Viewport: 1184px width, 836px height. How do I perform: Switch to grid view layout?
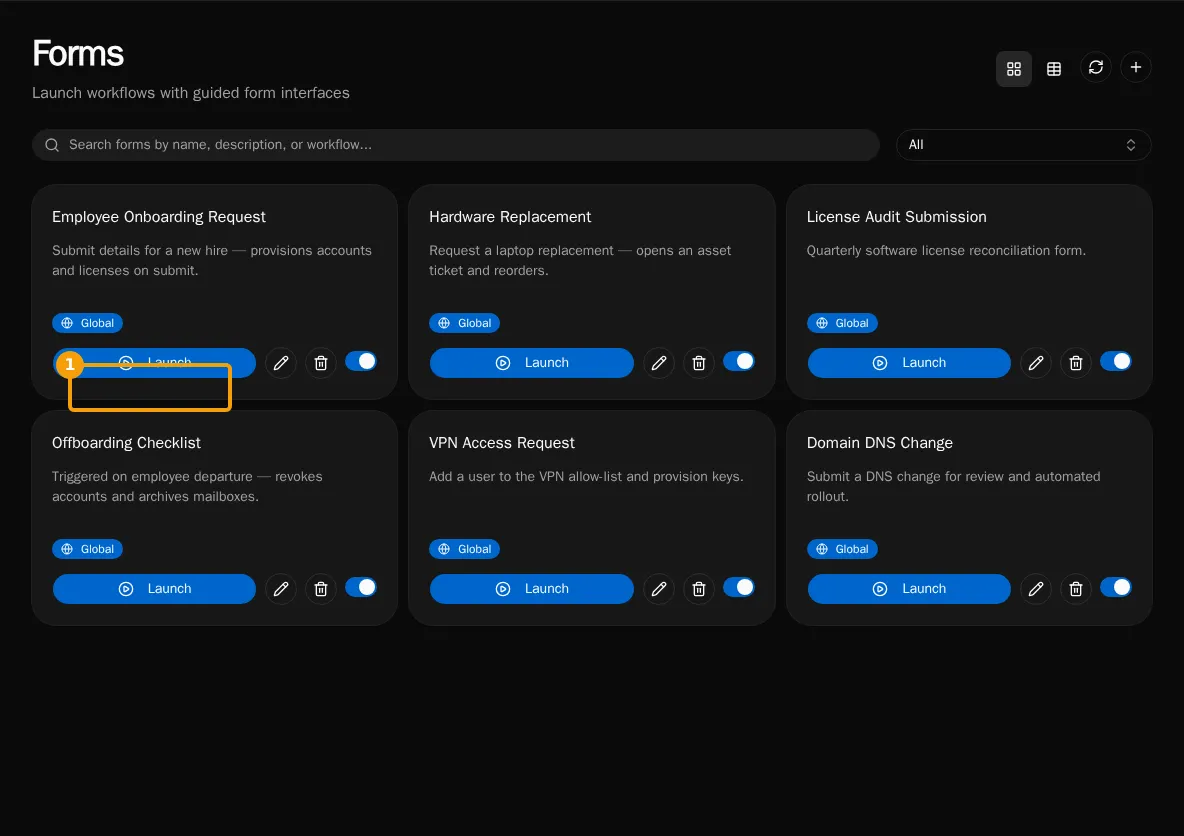pyautogui.click(x=1013, y=69)
